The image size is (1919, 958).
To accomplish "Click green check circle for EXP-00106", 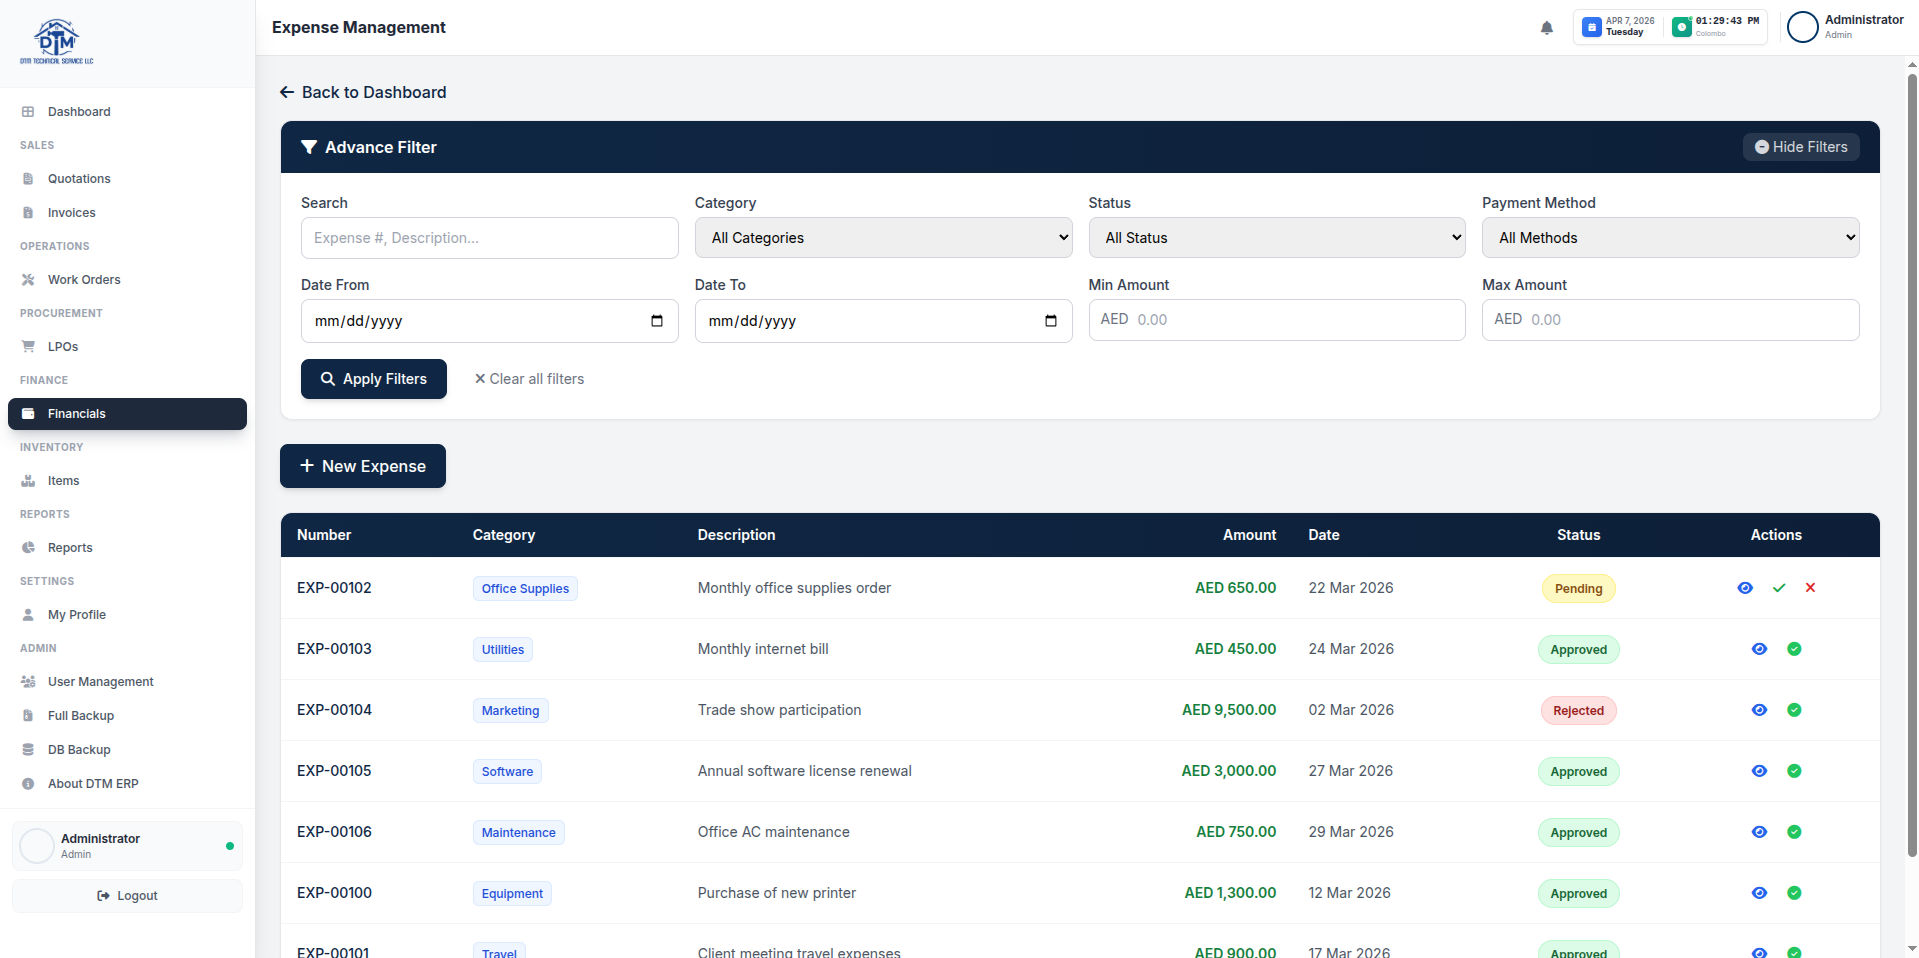I will point(1793,832).
